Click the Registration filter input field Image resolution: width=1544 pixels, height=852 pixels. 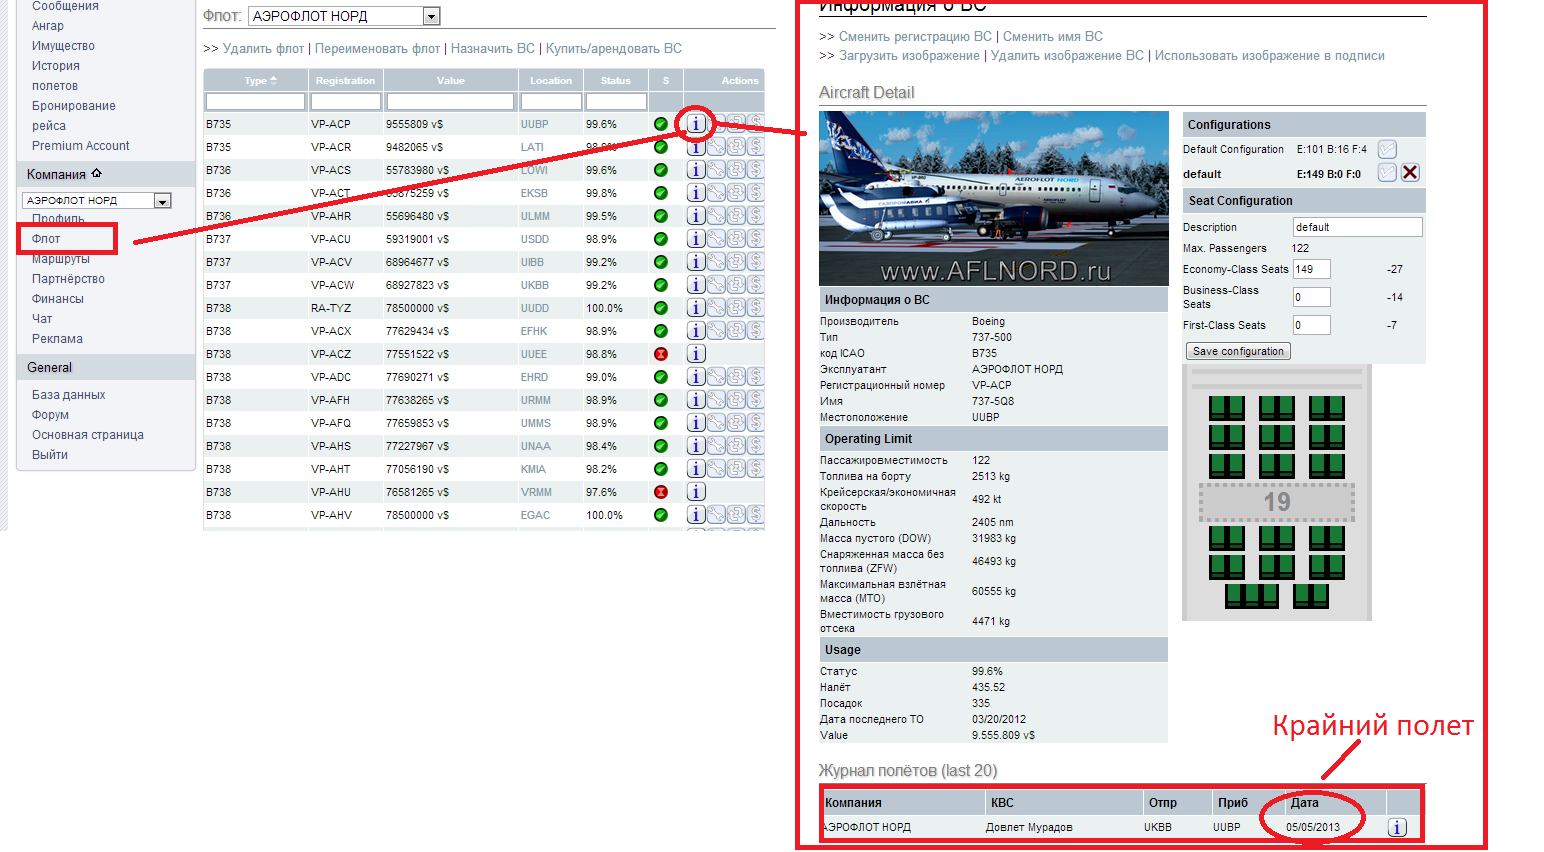pyautogui.click(x=346, y=102)
